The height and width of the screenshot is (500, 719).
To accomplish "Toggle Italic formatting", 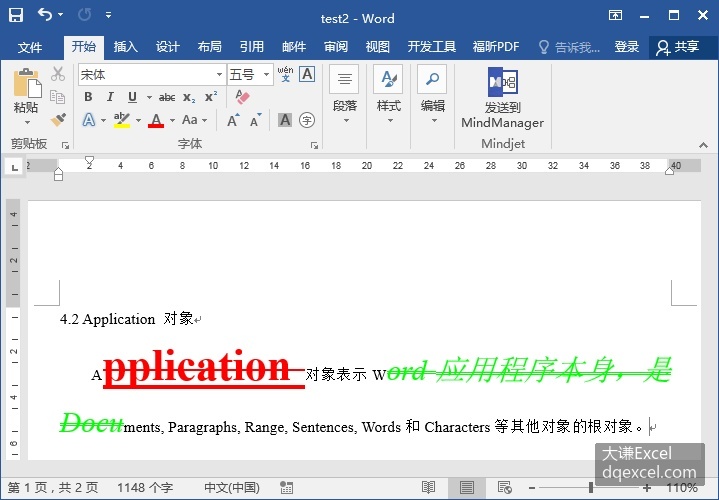I will 110,97.
